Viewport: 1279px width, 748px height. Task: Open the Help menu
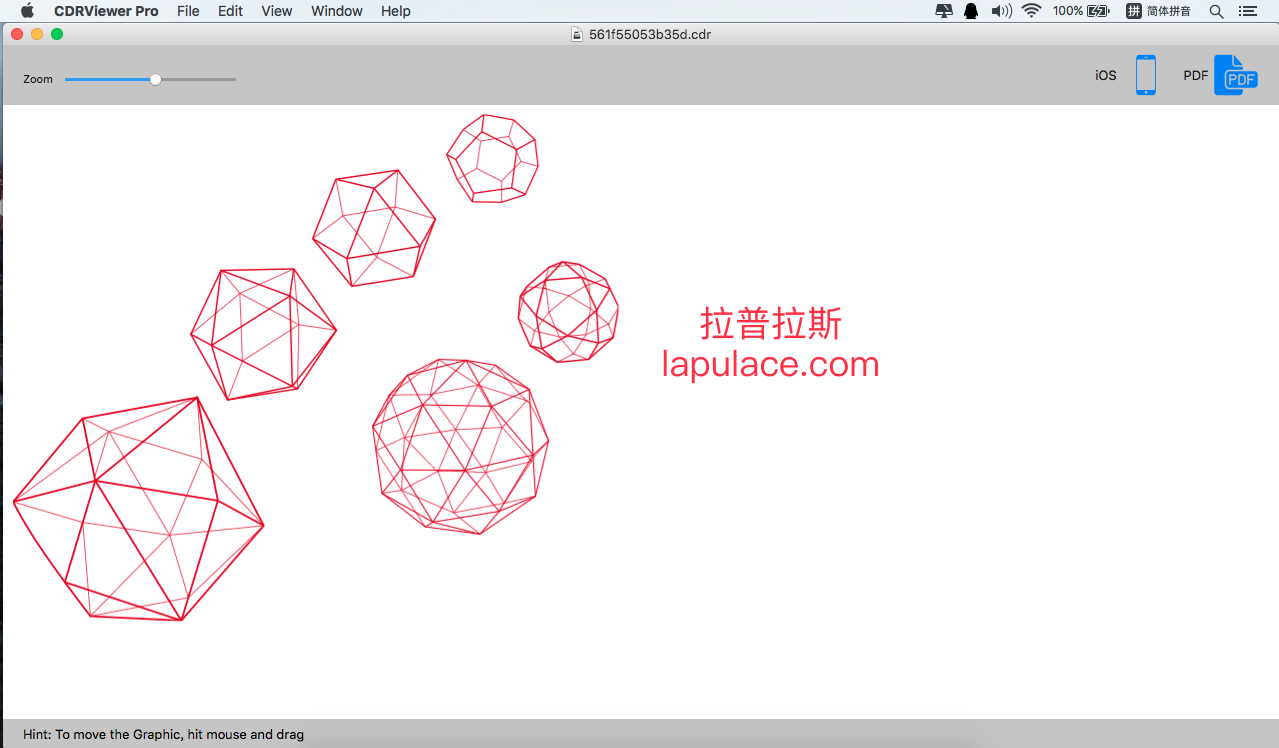coord(396,11)
